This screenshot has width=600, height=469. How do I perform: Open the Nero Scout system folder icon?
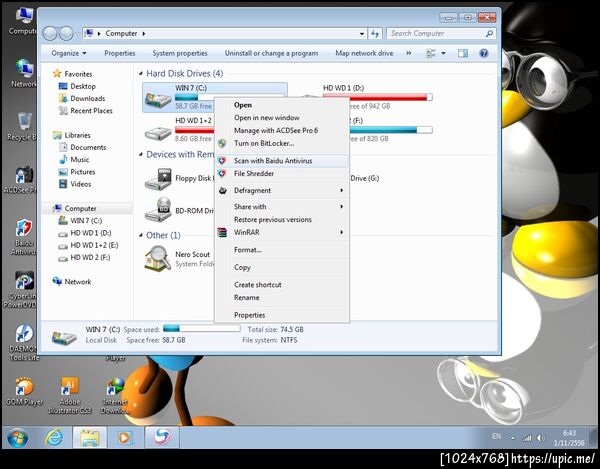[x=158, y=259]
